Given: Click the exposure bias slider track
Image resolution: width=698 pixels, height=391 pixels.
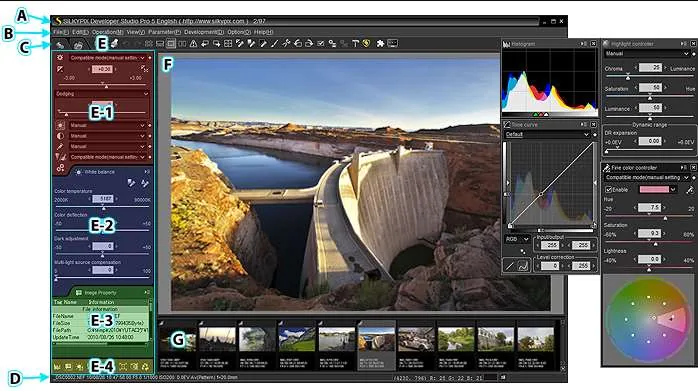Looking at the screenshot, I should coord(102,85).
